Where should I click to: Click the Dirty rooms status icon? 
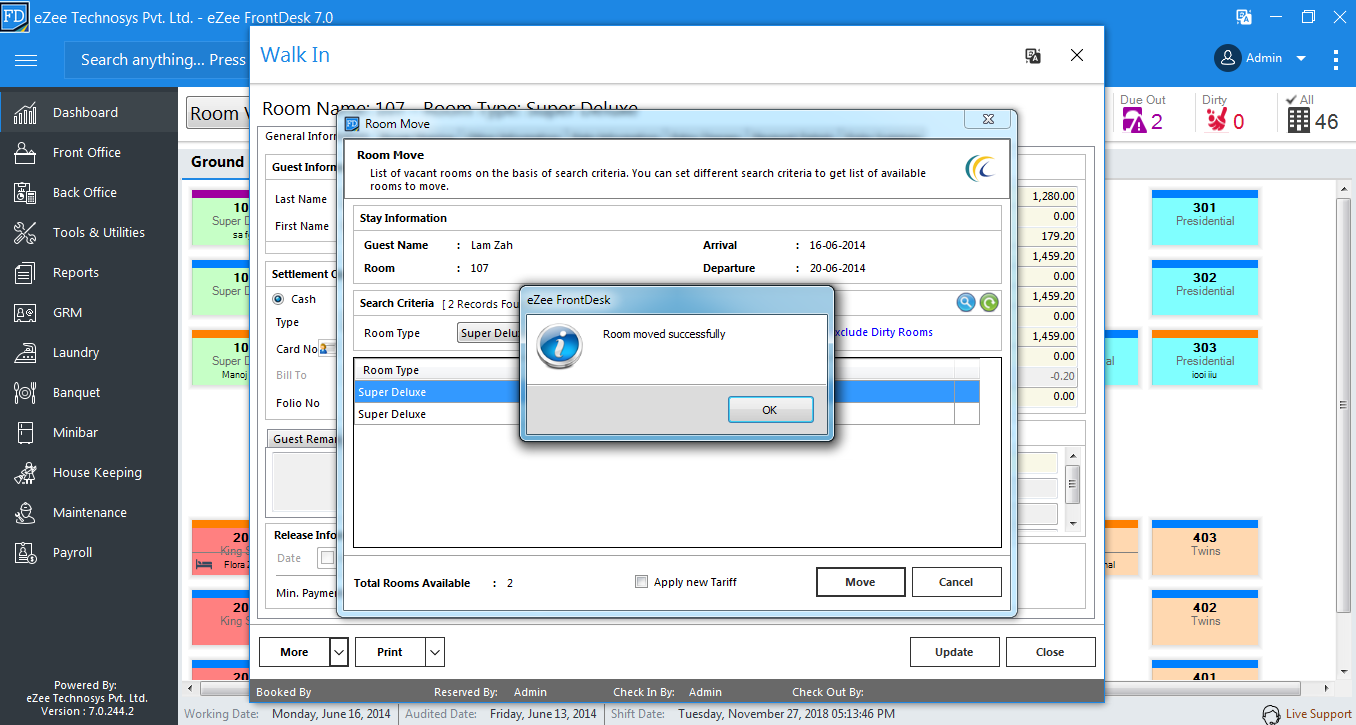(x=1215, y=121)
